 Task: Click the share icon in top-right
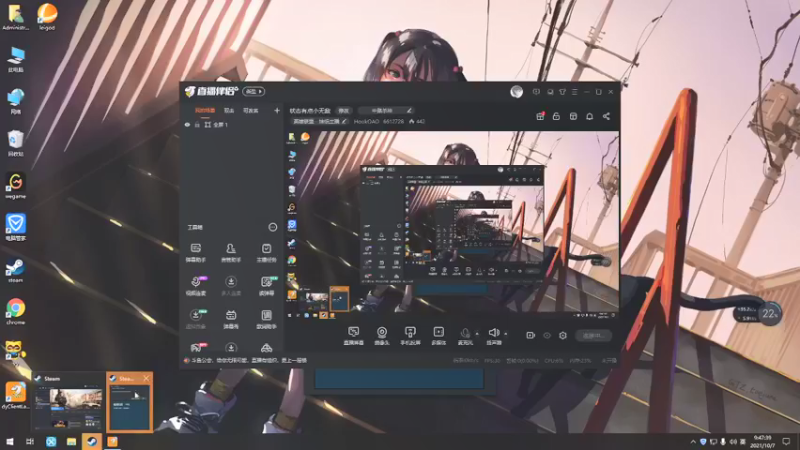(x=606, y=116)
